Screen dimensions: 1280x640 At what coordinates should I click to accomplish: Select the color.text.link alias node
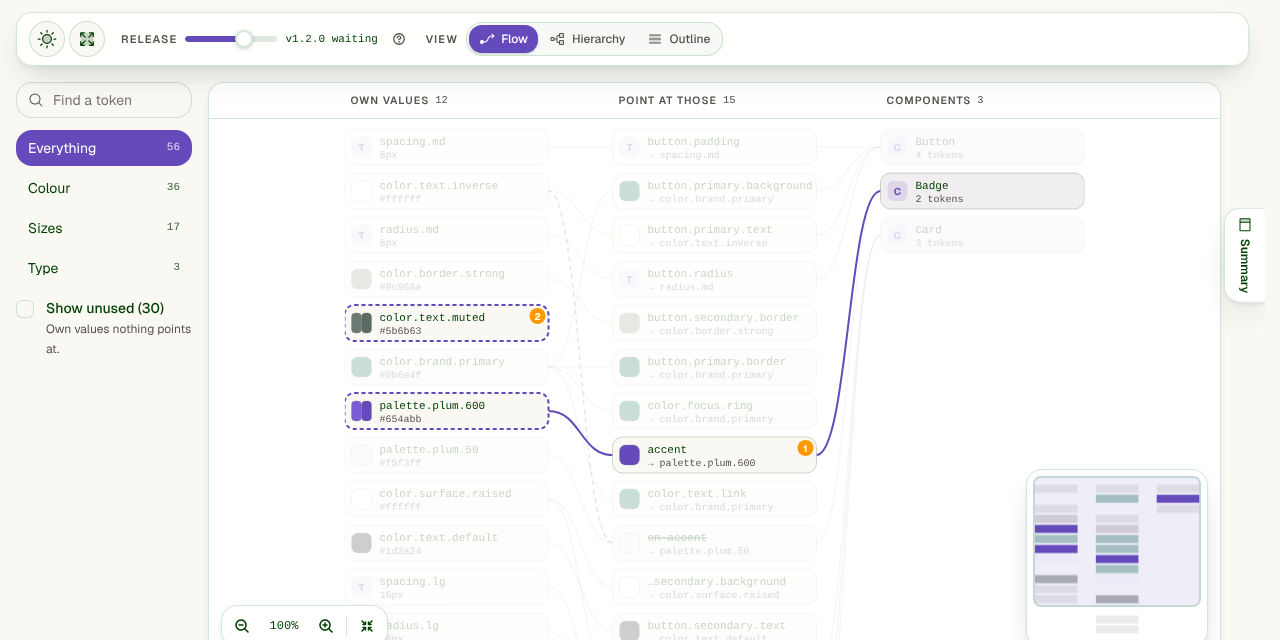[x=715, y=500]
